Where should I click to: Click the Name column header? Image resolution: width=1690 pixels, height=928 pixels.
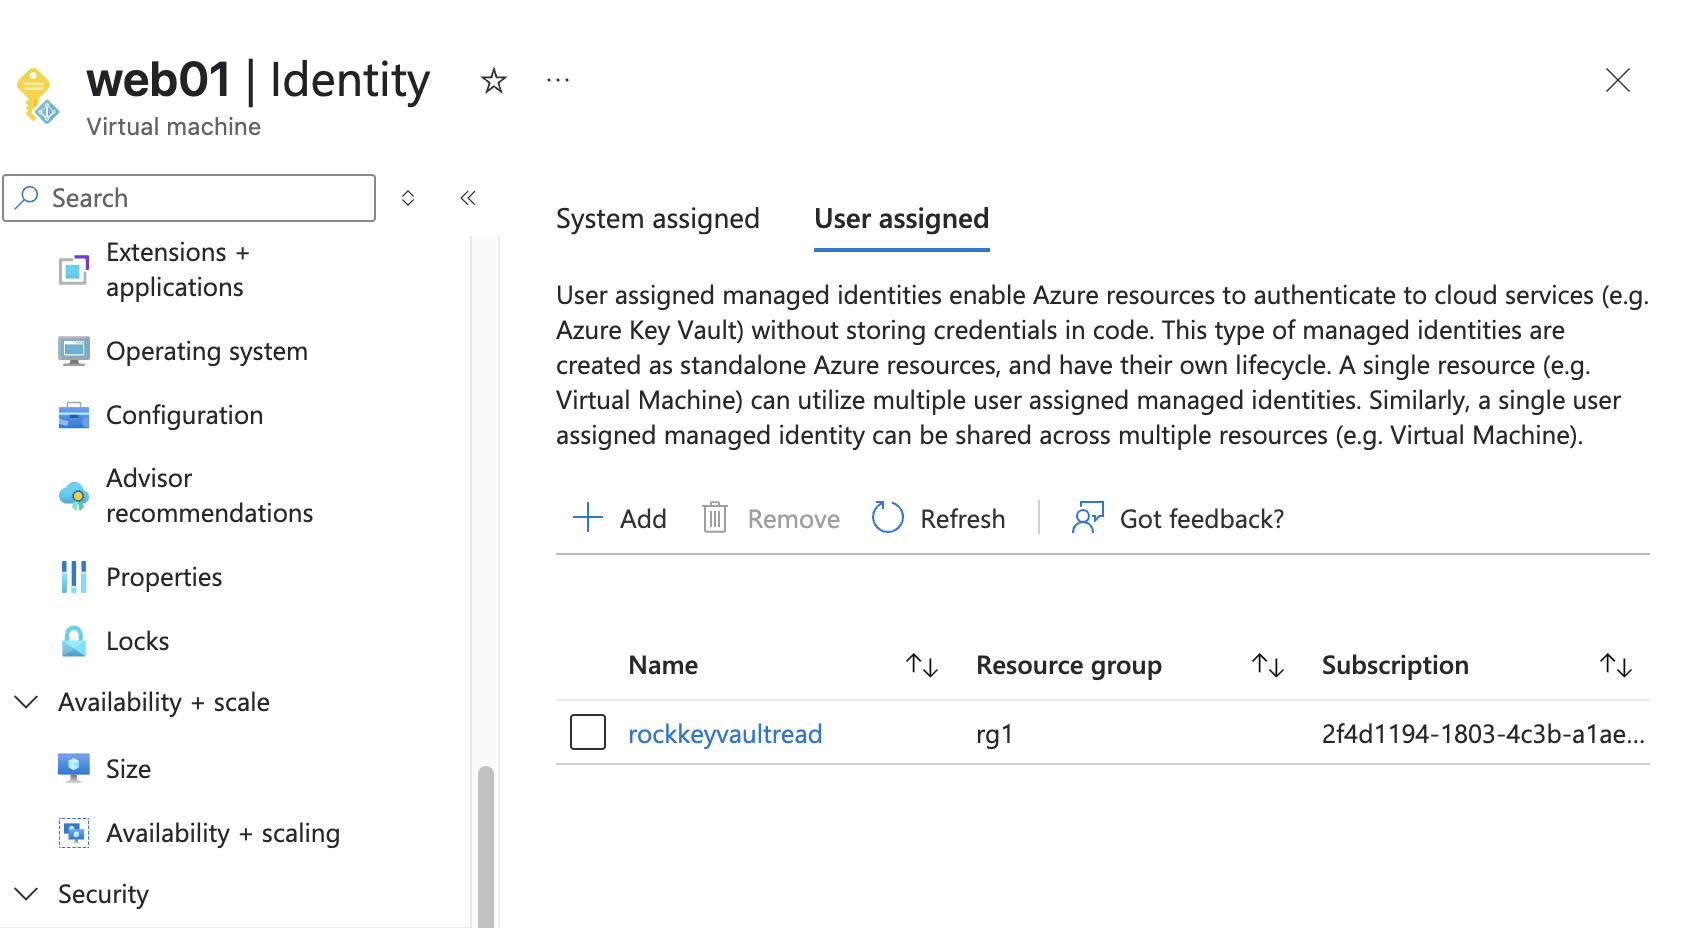[x=664, y=665]
